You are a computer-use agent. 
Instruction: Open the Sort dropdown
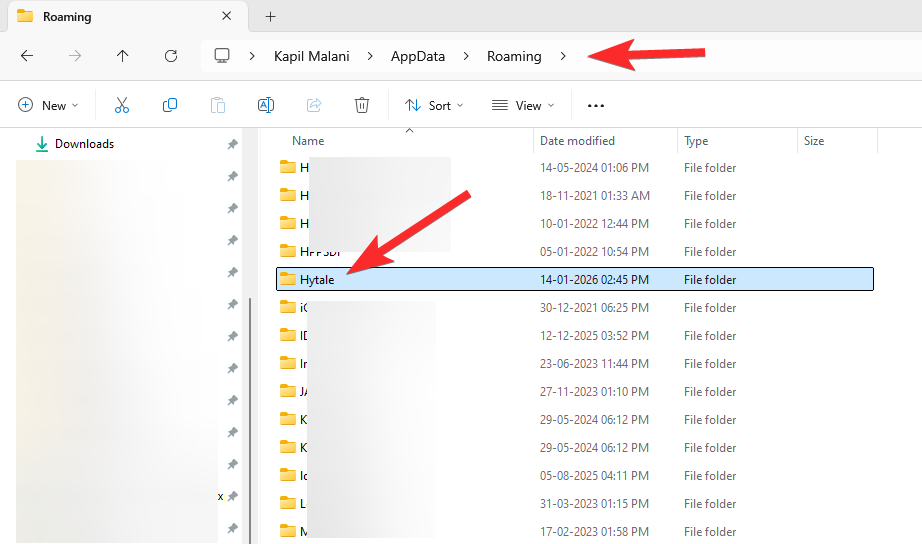[434, 105]
